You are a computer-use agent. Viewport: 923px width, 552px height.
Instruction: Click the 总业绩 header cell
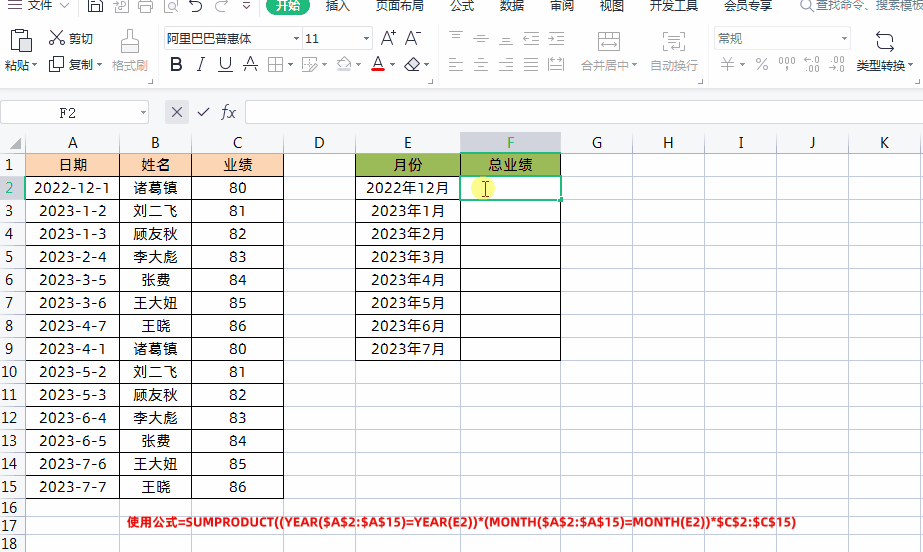(x=510, y=165)
